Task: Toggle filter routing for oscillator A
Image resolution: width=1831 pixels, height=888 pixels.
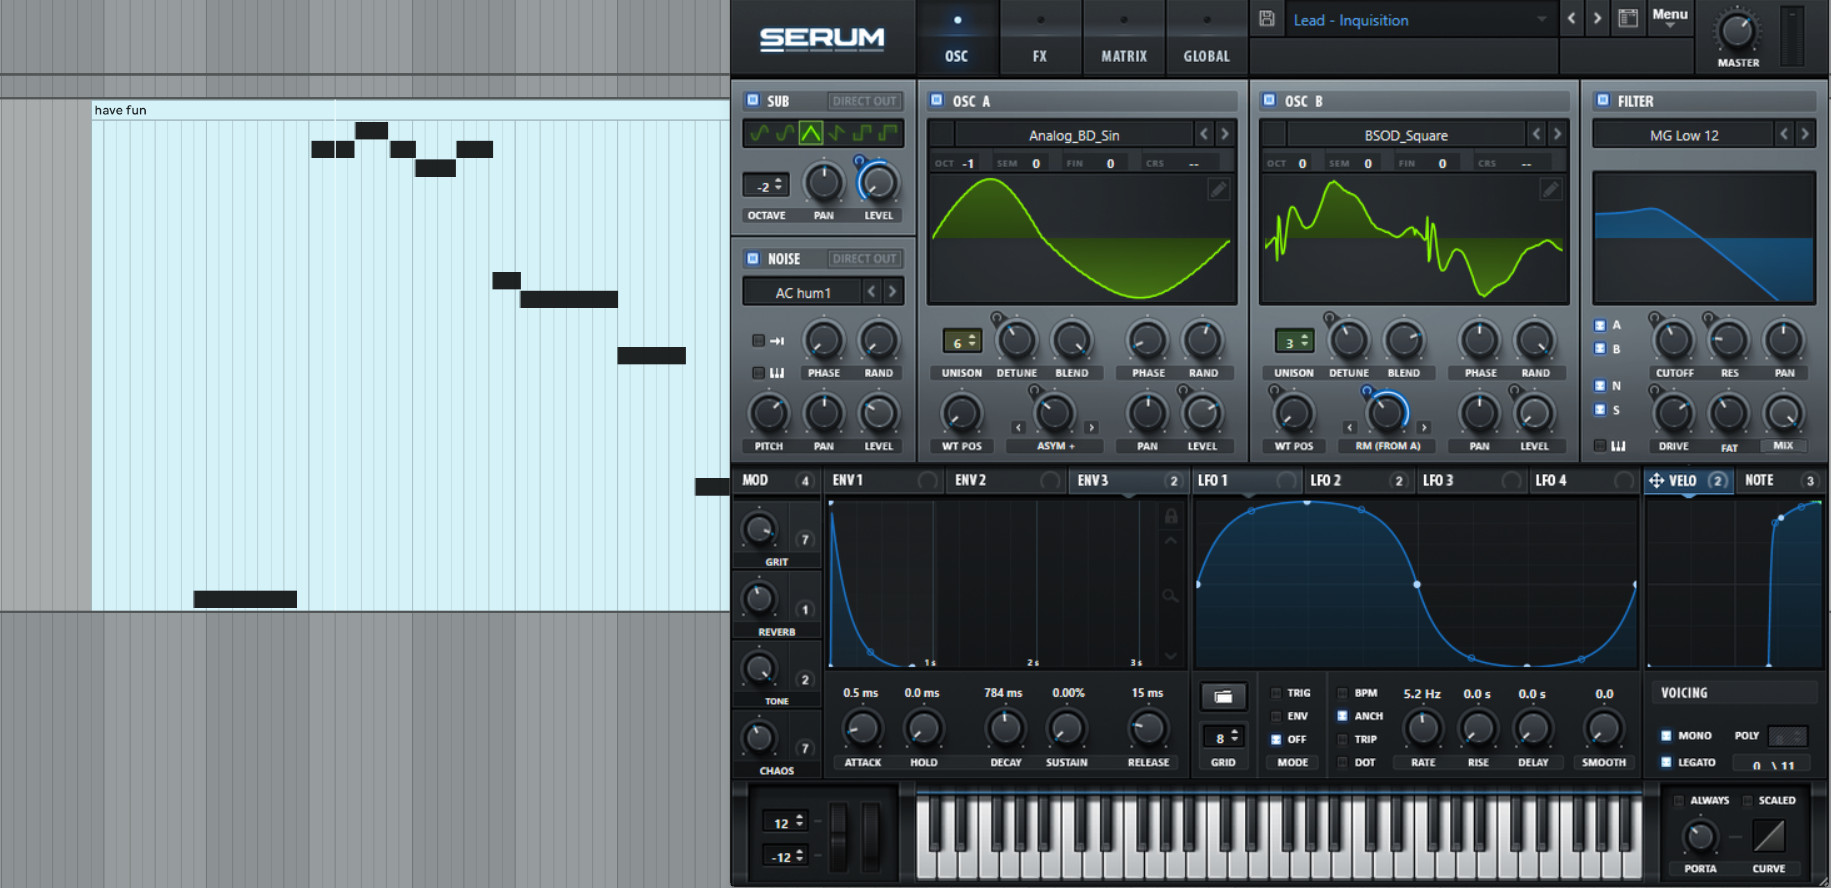Action: pyautogui.click(x=1600, y=326)
